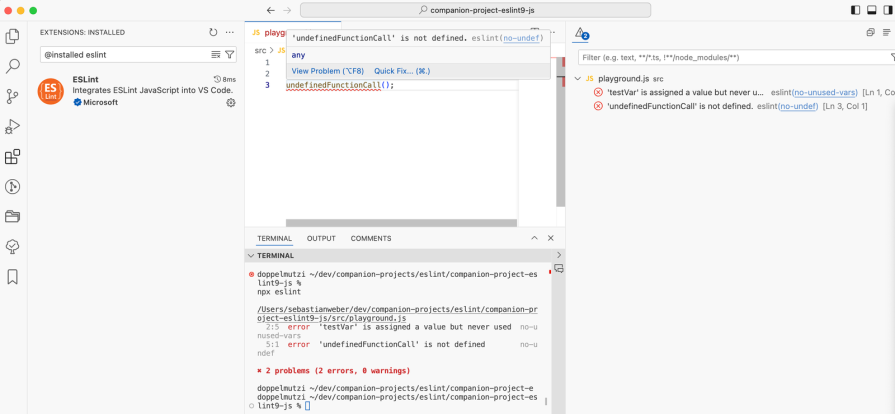895x414 pixels.
Task: Open the Source Control view
Action: coord(13,96)
